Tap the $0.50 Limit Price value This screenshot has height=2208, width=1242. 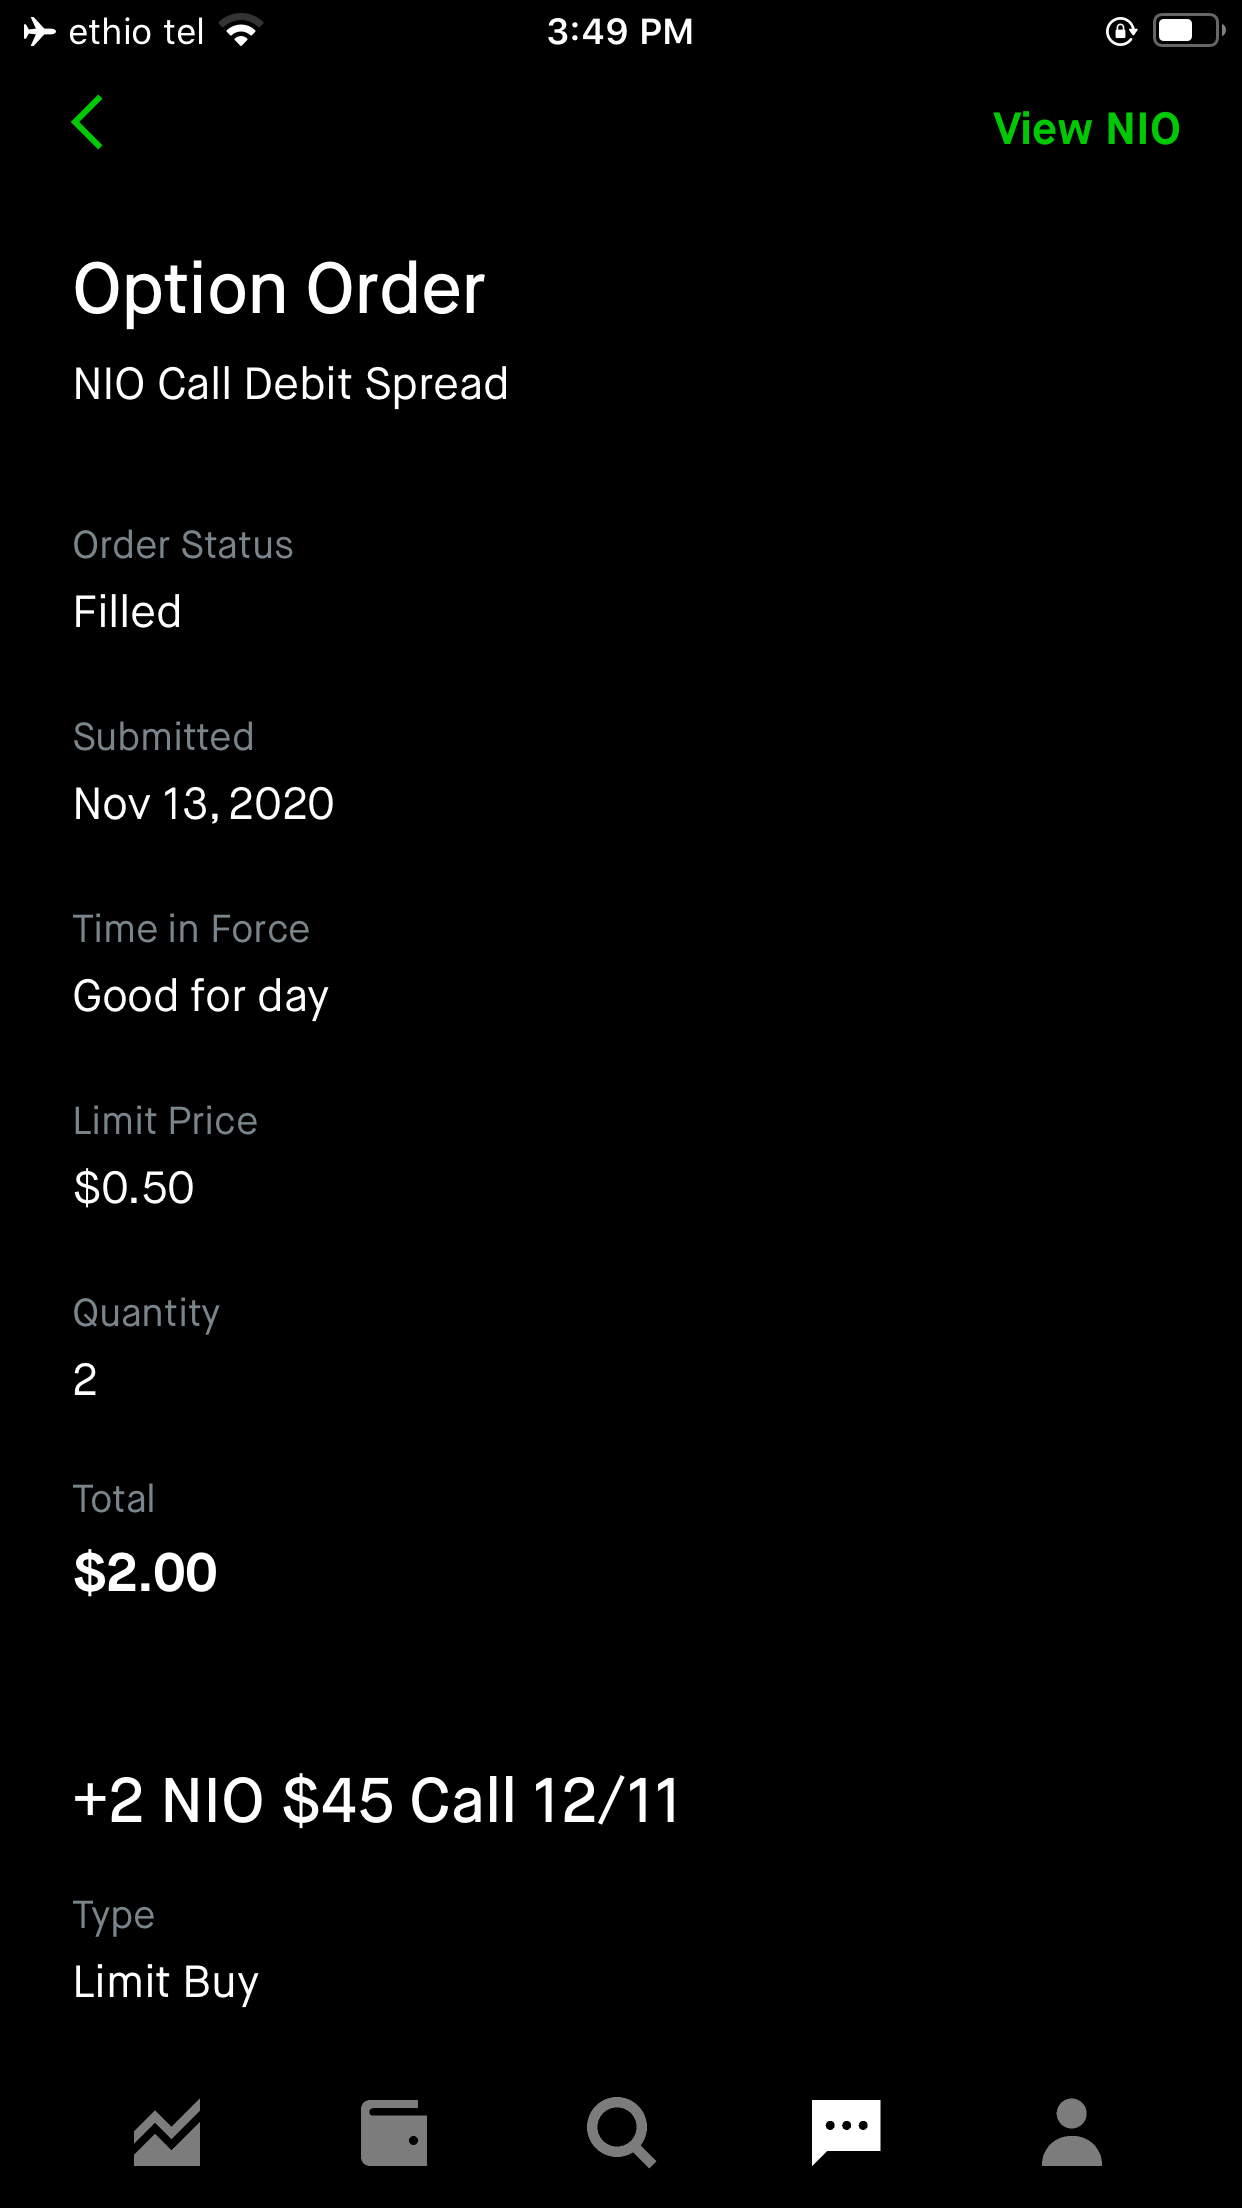[x=133, y=1187]
